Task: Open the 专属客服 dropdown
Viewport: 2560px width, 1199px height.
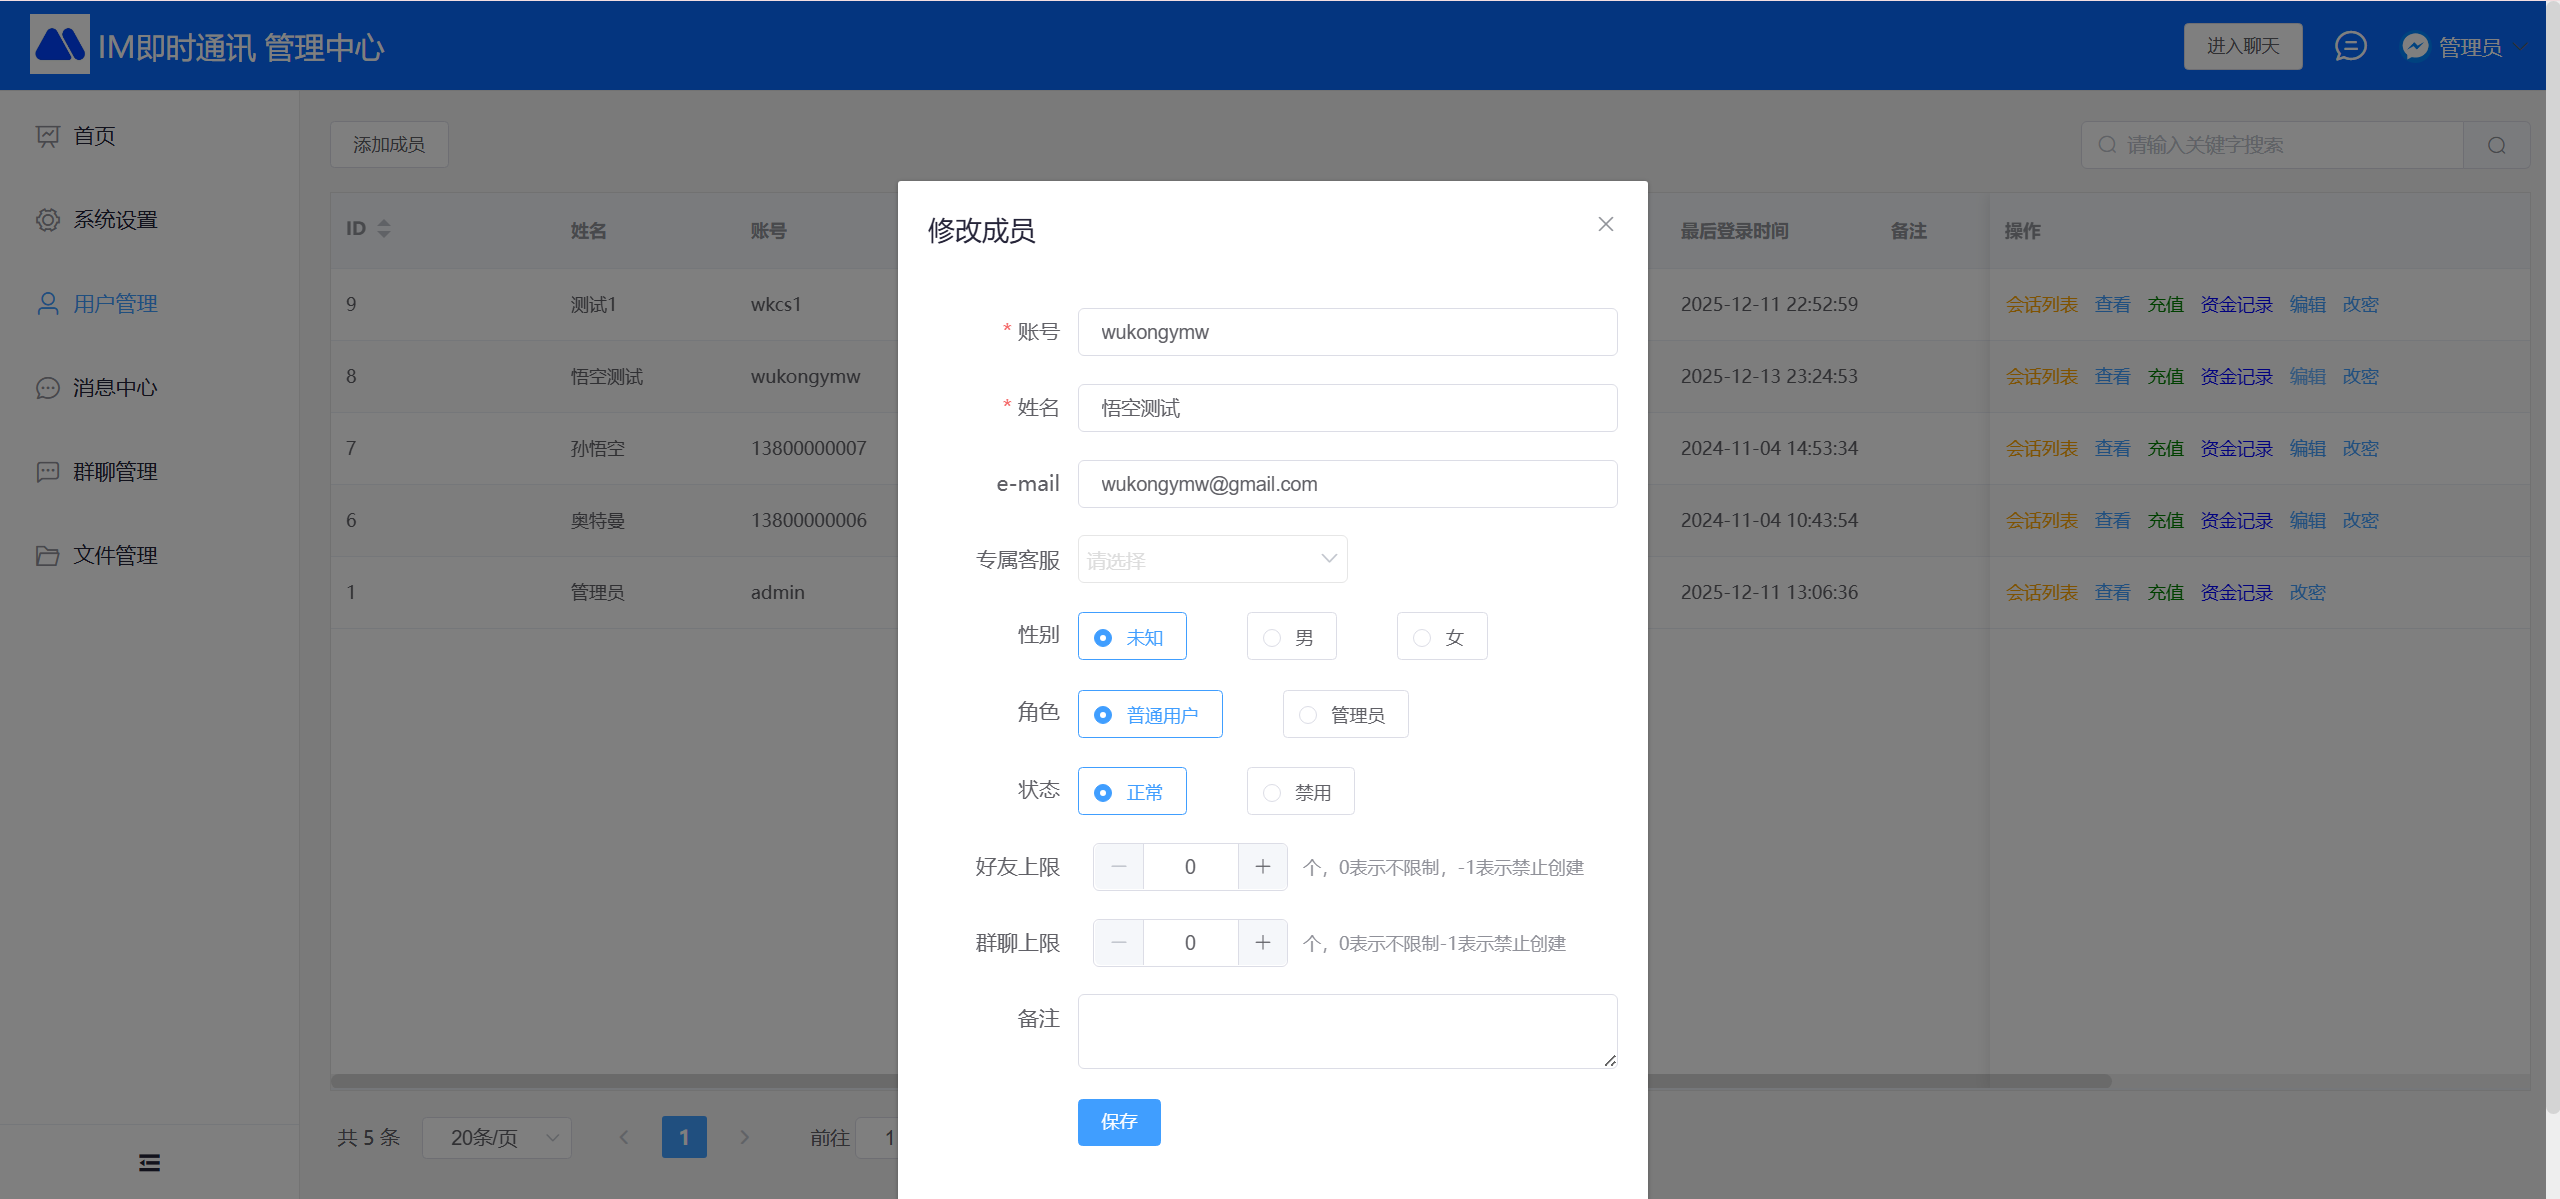Action: coord(1212,560)
